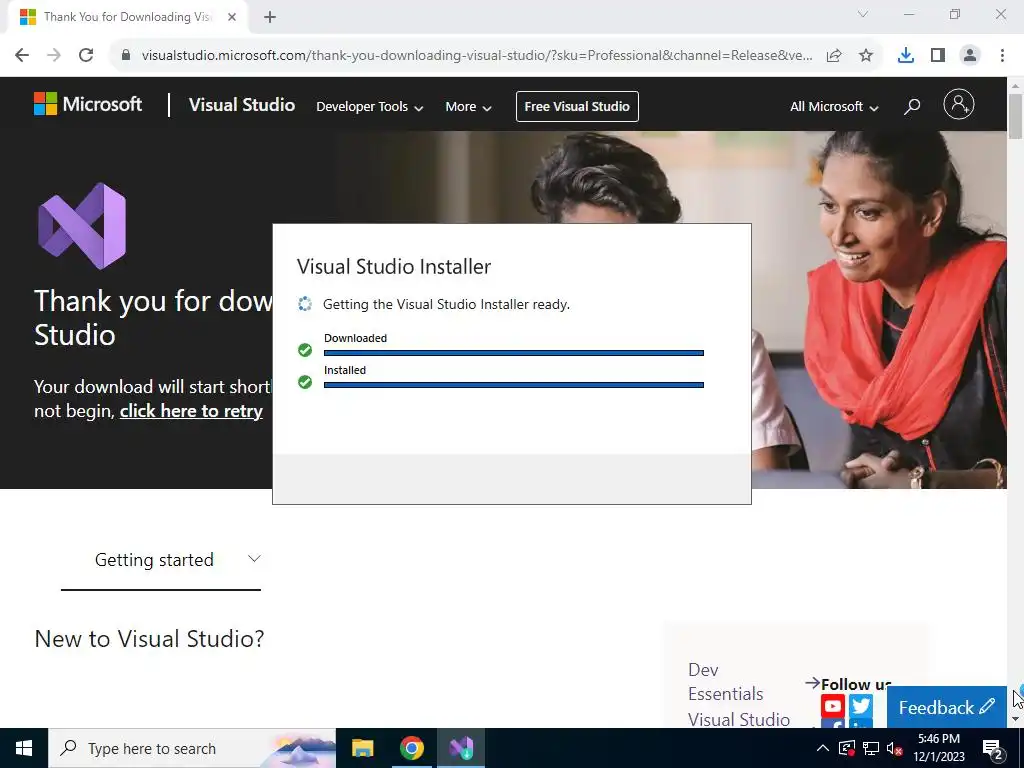
Task: Click the Microsoft logo in header
Action: tap(88, 104)
